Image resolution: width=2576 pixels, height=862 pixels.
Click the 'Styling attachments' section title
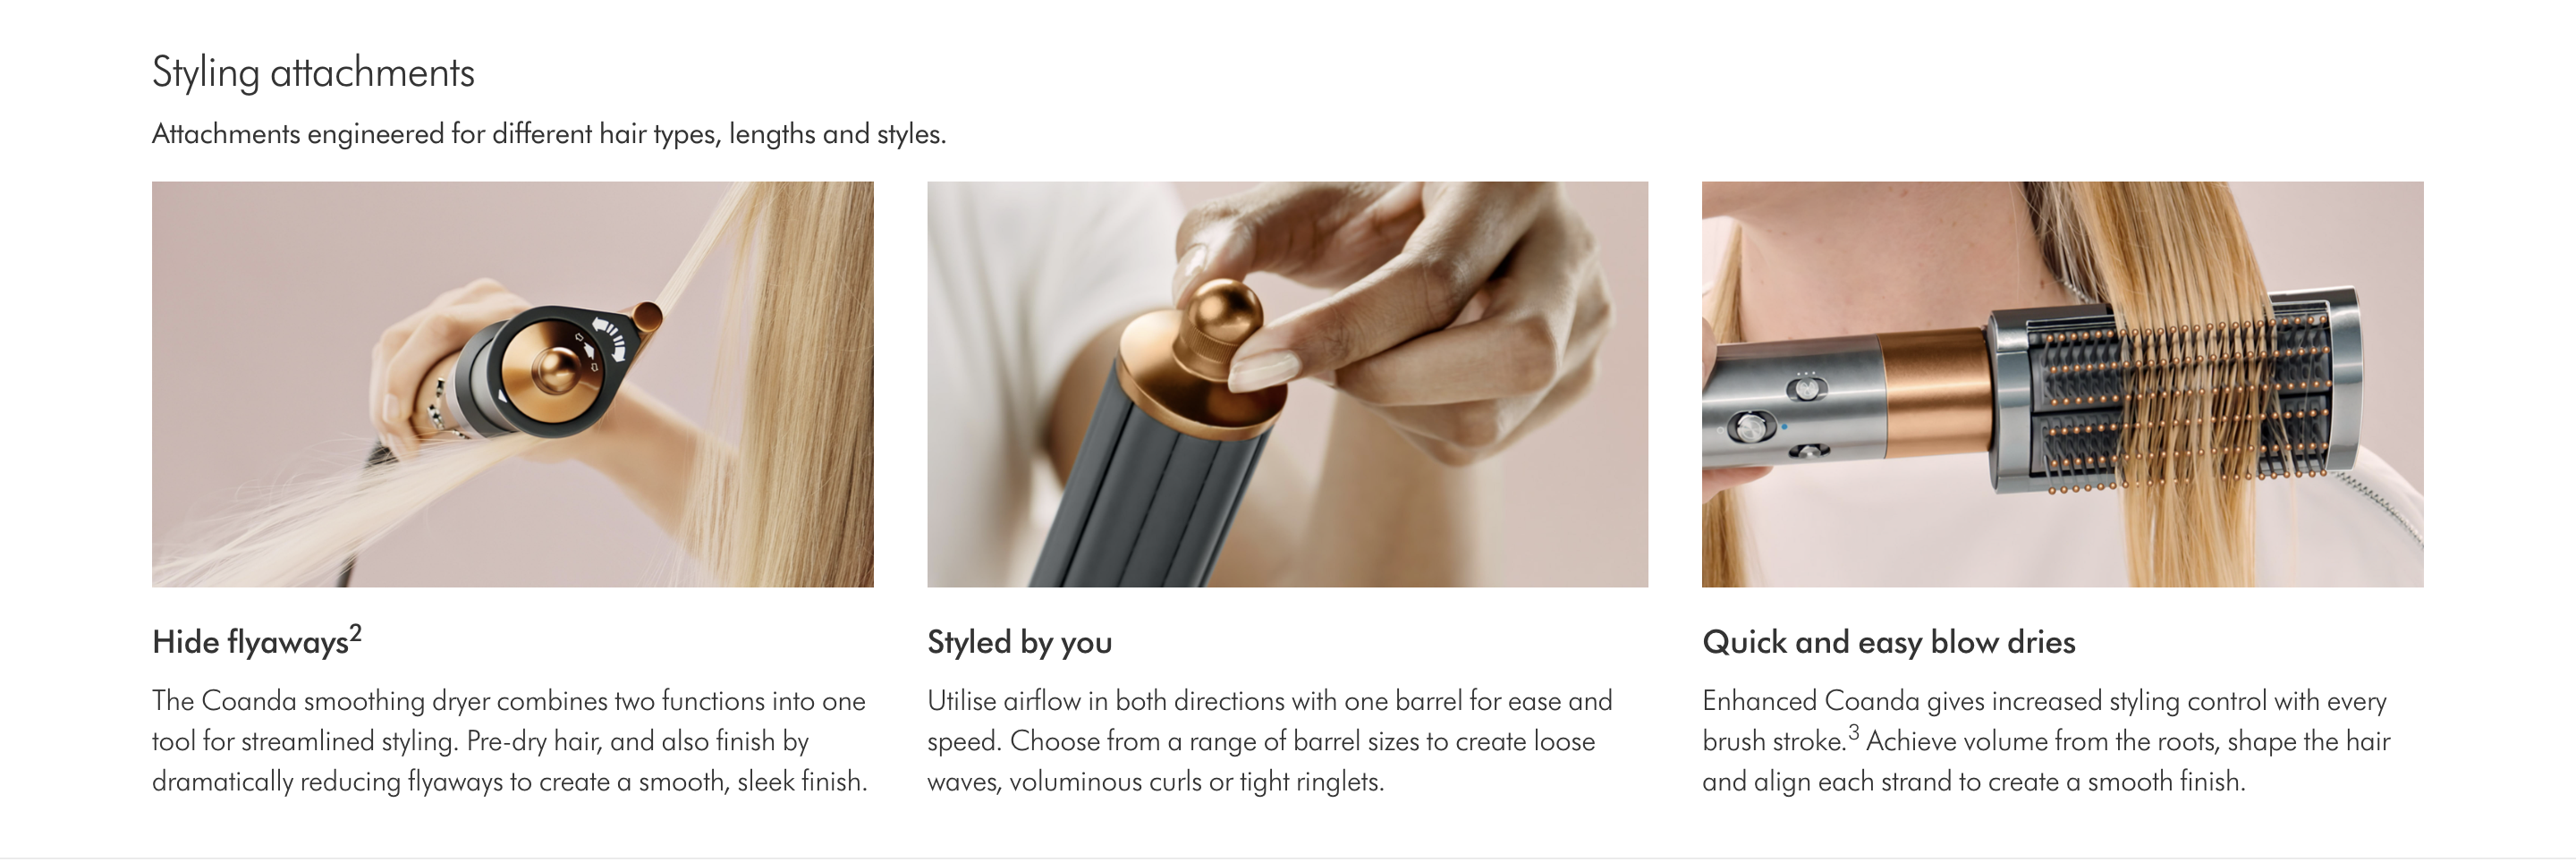[313, 73]
